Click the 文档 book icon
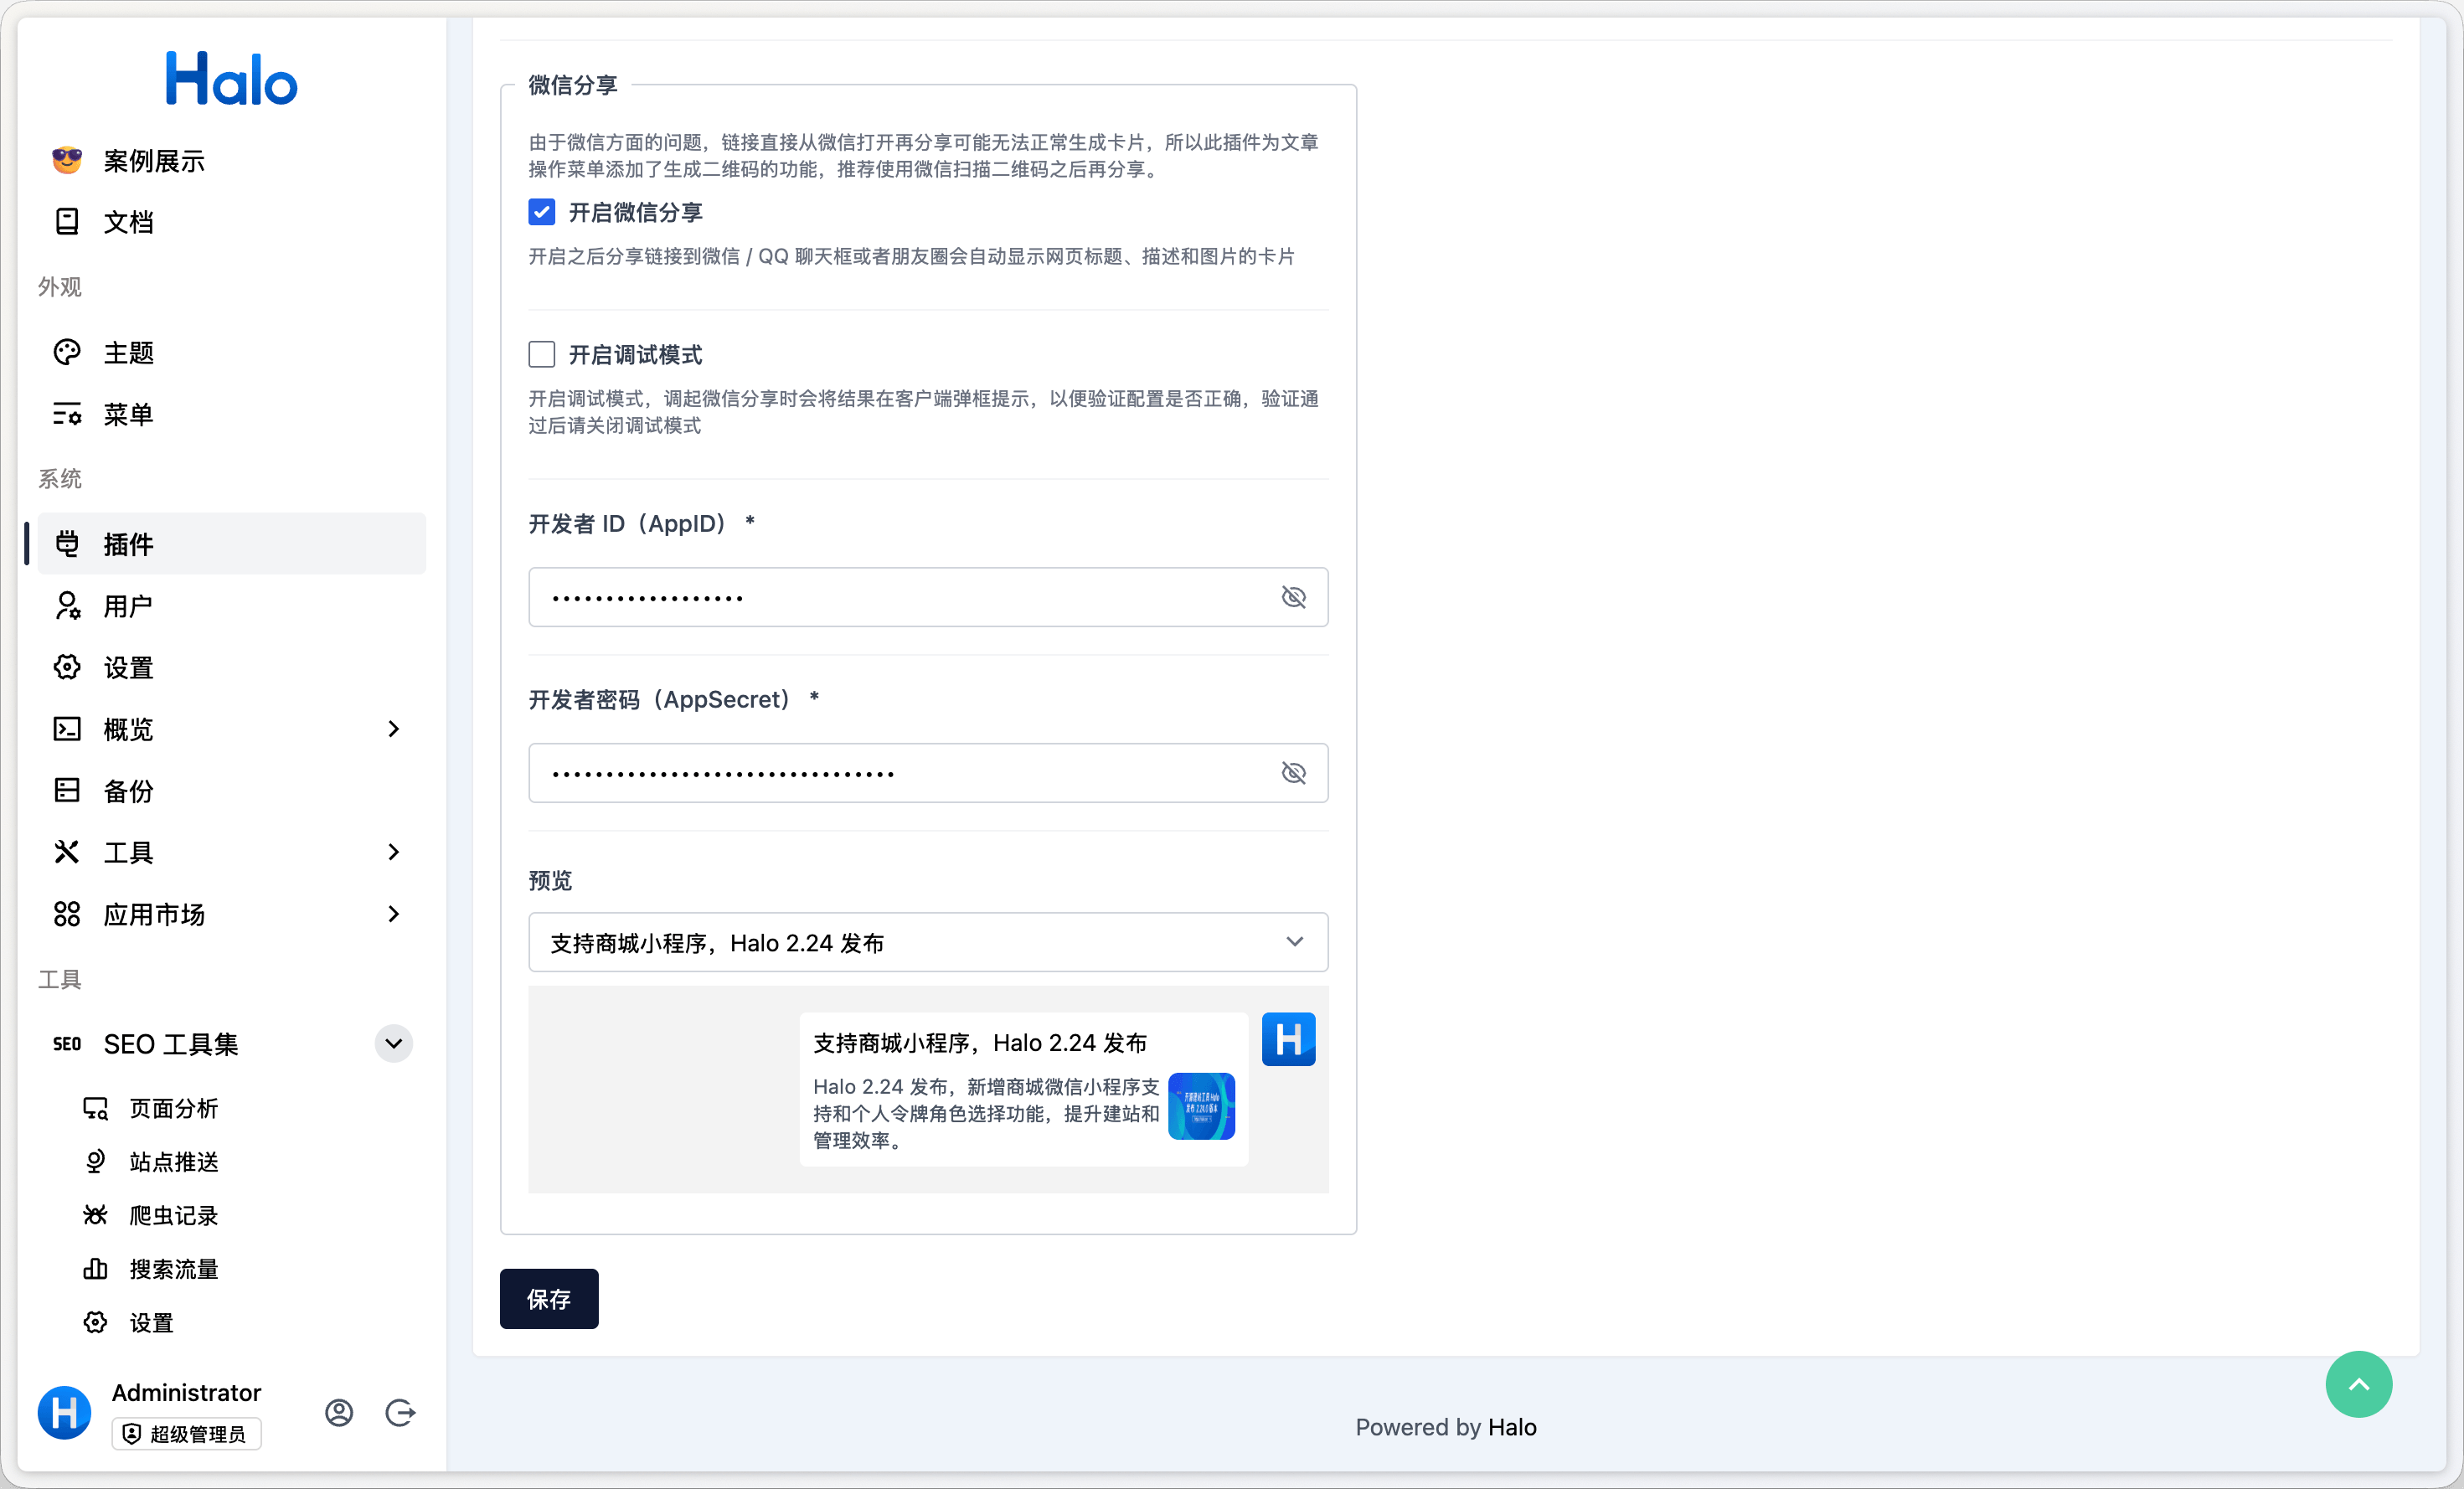Image resolution: width=2464 pixels, height=1489 pixels. tap(67, 221)
